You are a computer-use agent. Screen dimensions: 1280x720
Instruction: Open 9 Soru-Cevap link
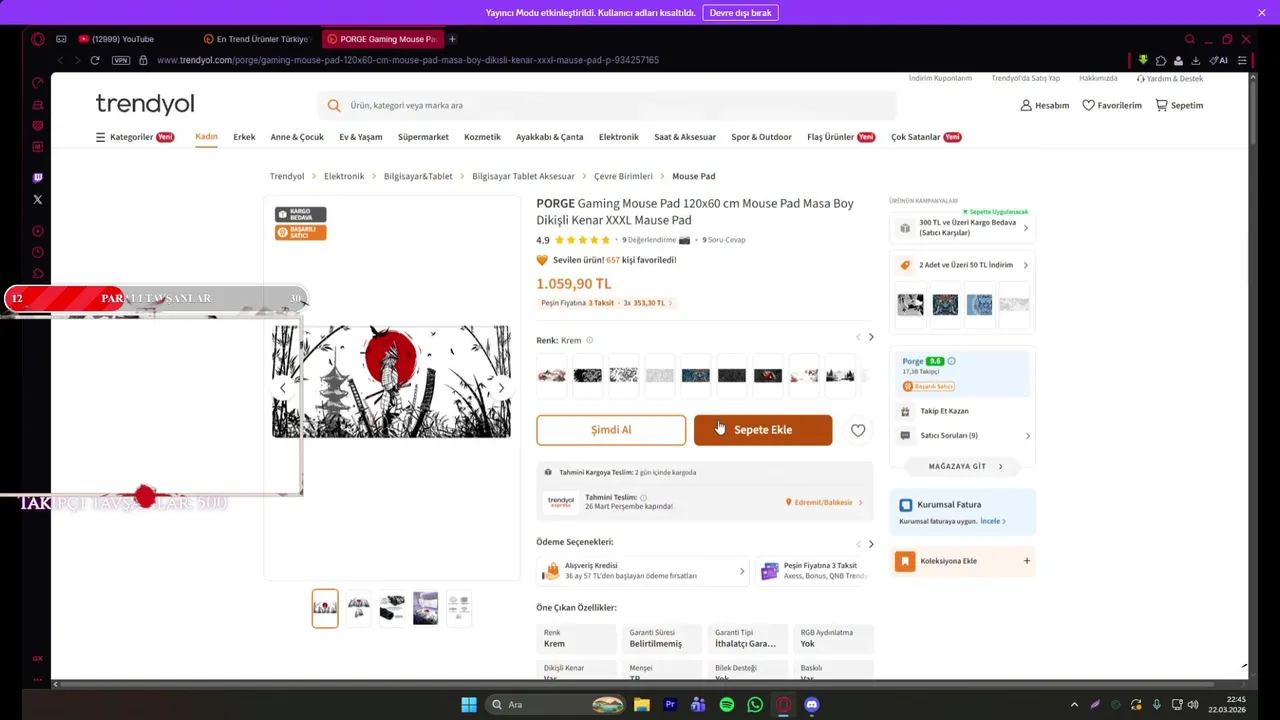[x=724, y=240]
